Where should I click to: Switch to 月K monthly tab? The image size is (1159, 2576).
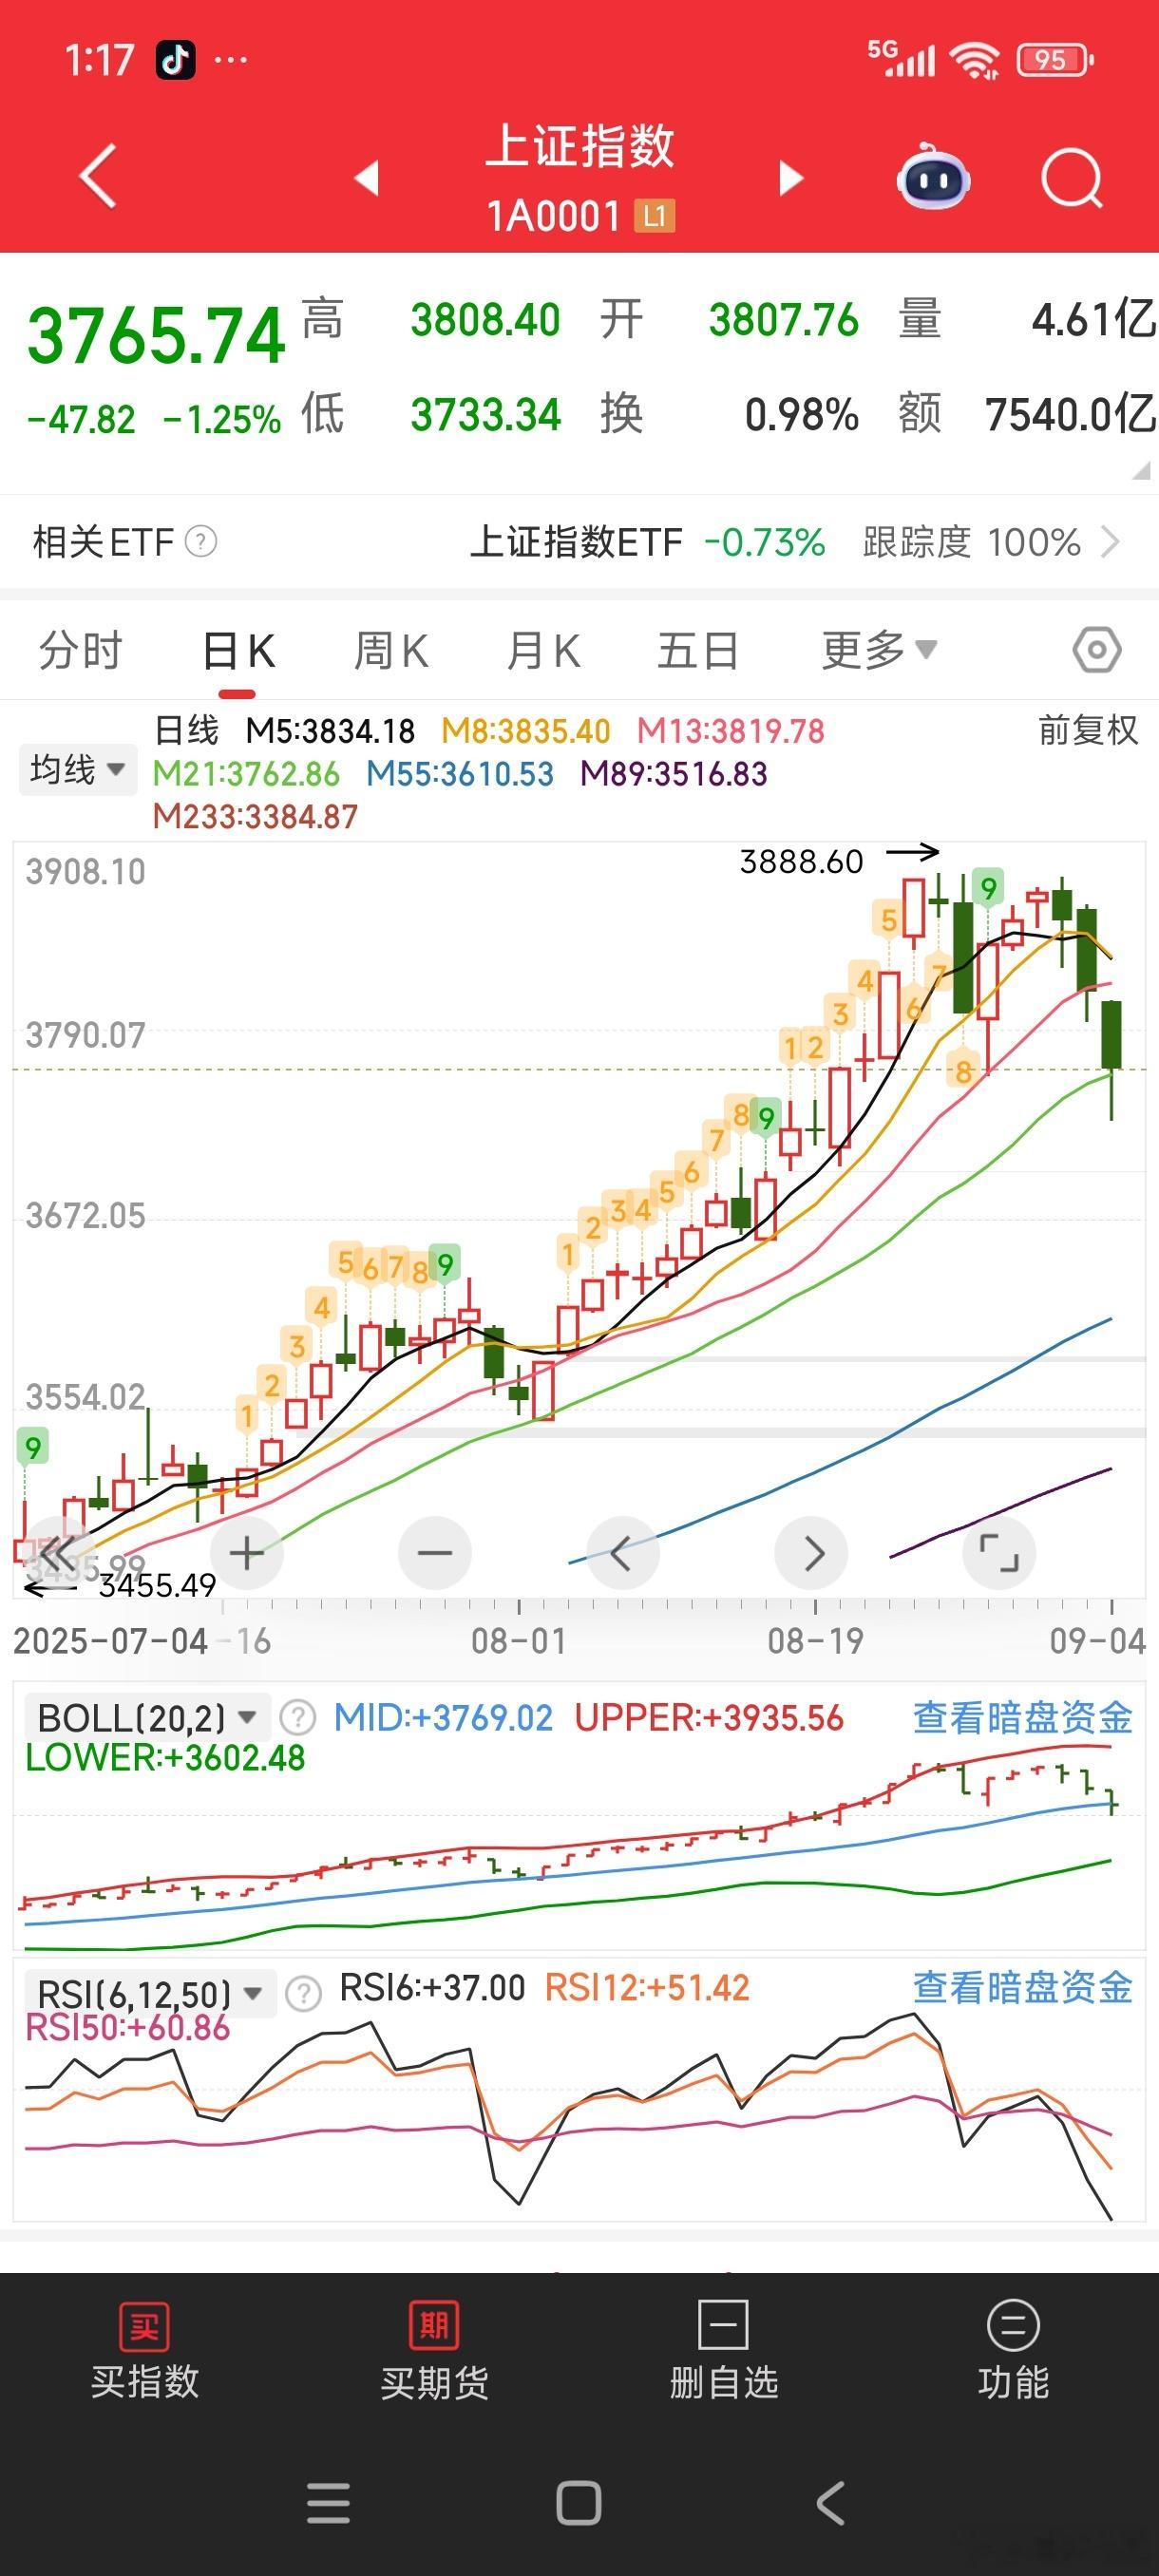click(543, 650)
